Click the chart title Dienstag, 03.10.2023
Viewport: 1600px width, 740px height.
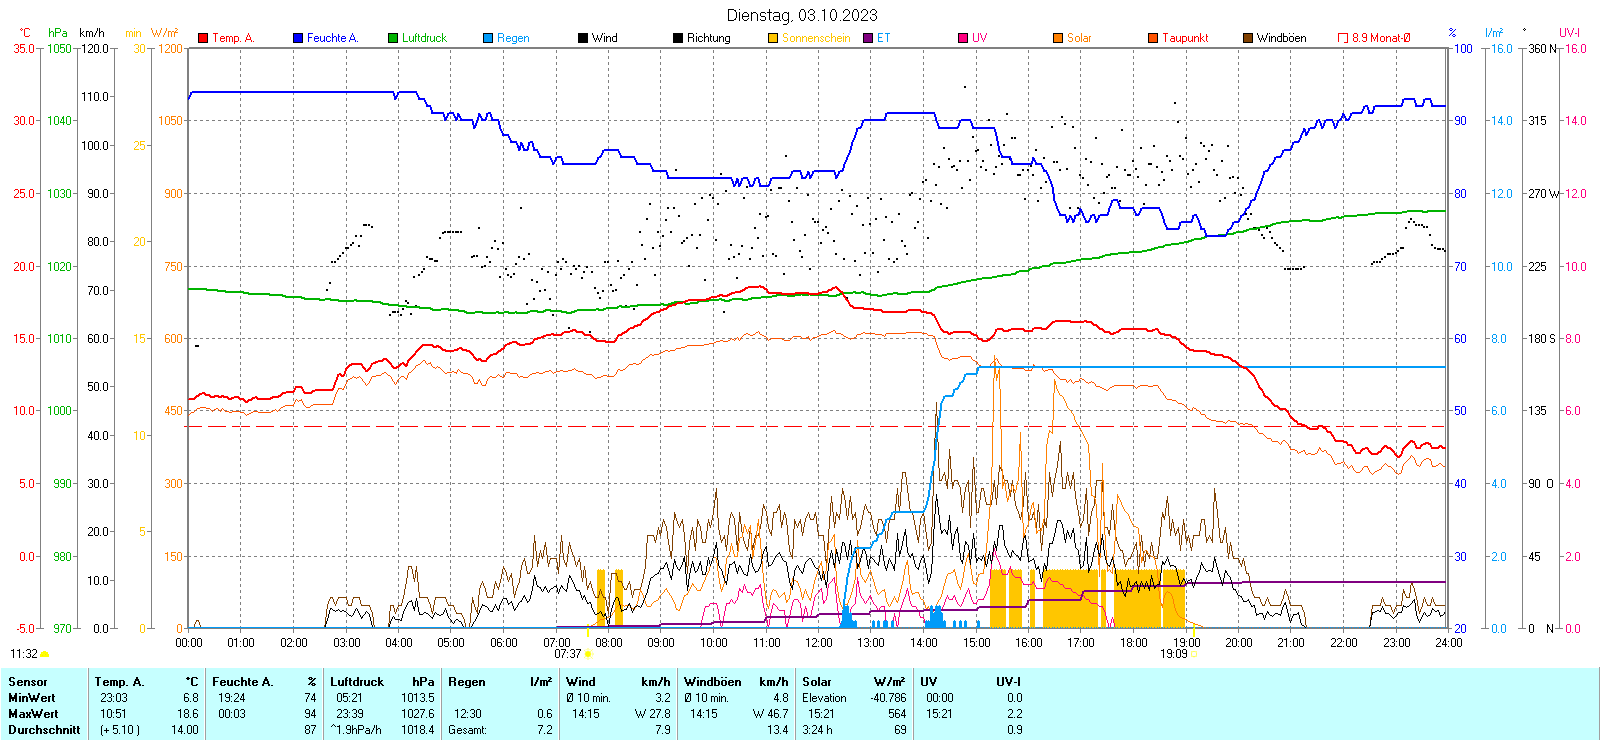point(802,15)
